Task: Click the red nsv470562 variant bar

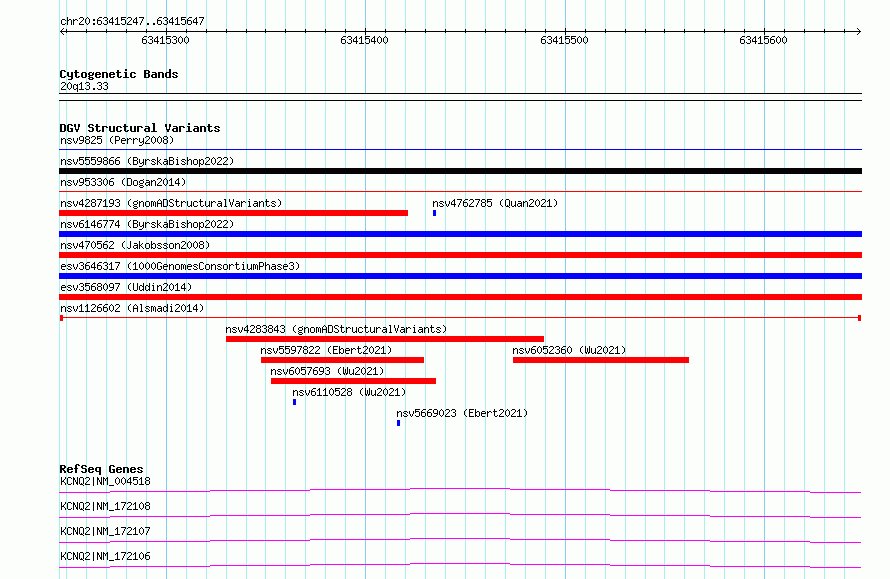Action: (x=460, y=255)
